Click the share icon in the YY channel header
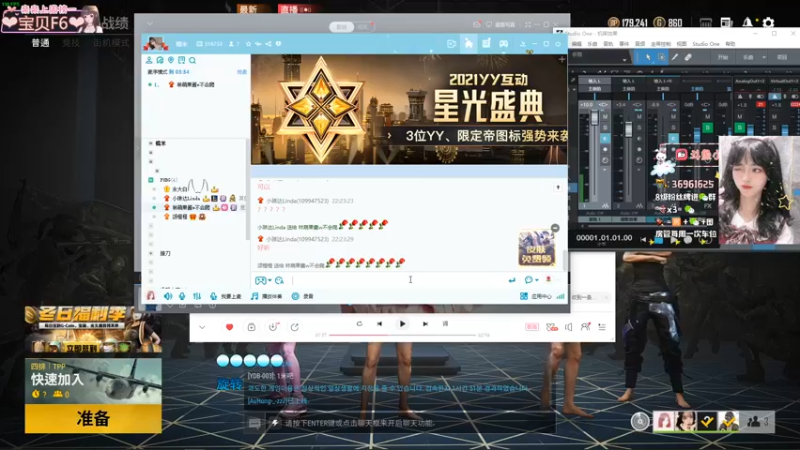The height and width of the screenshot is (450, 800). click(268, 44)
